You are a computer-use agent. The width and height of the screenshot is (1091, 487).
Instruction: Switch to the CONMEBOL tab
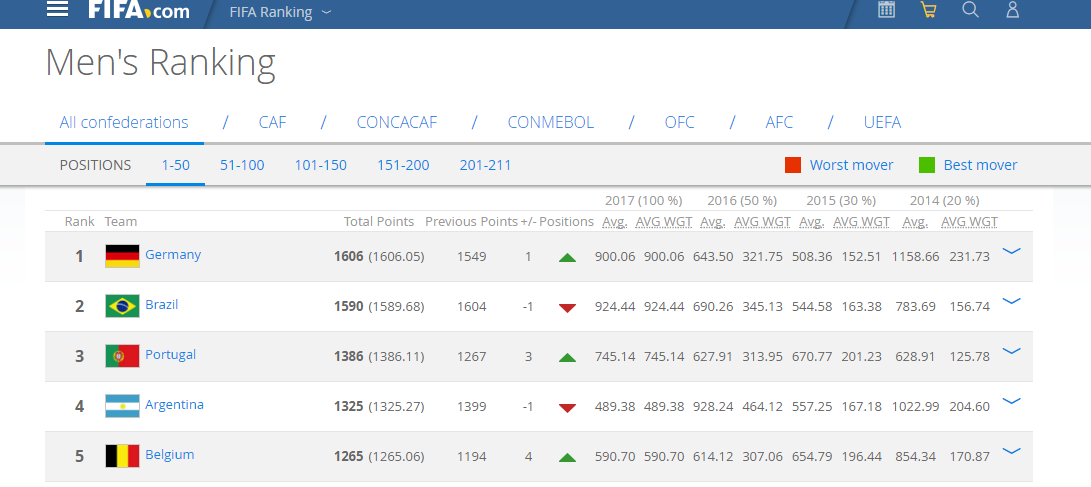pyautogui.click(x=550, y=122)
